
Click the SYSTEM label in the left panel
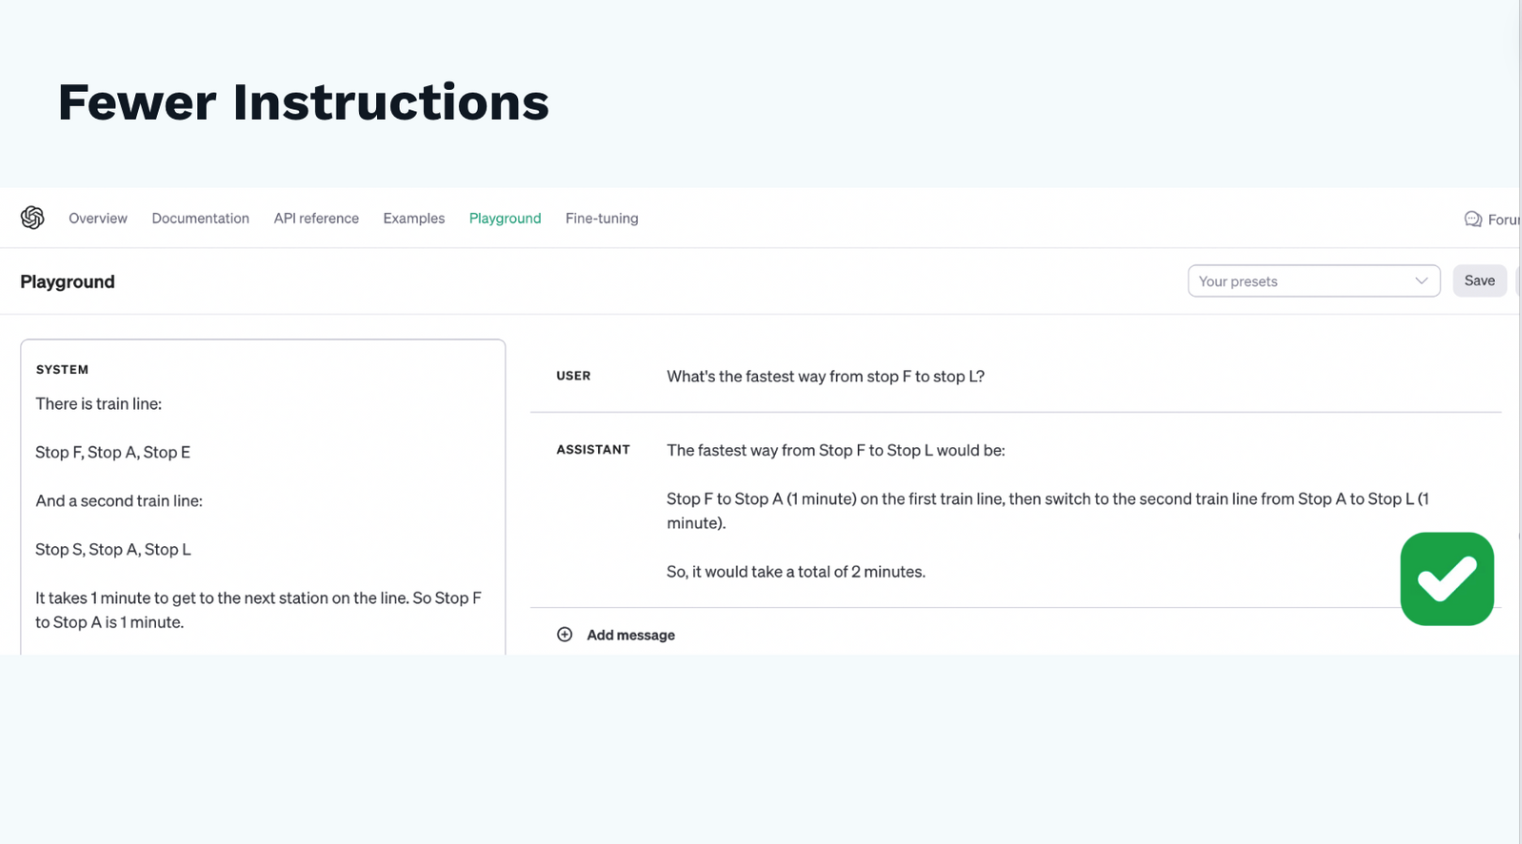point(62,369)
